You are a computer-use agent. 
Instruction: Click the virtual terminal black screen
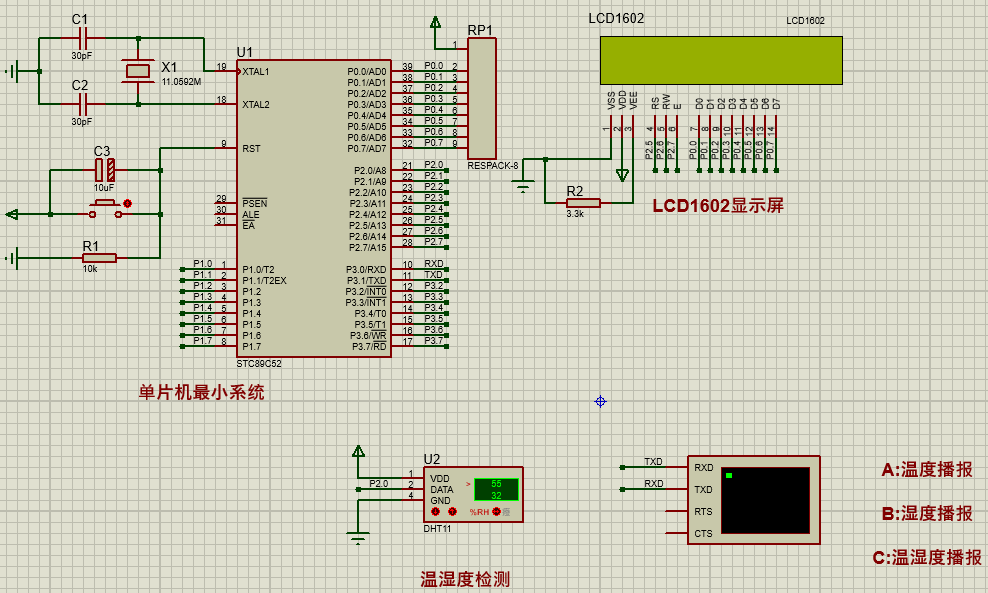coord(765,500)
